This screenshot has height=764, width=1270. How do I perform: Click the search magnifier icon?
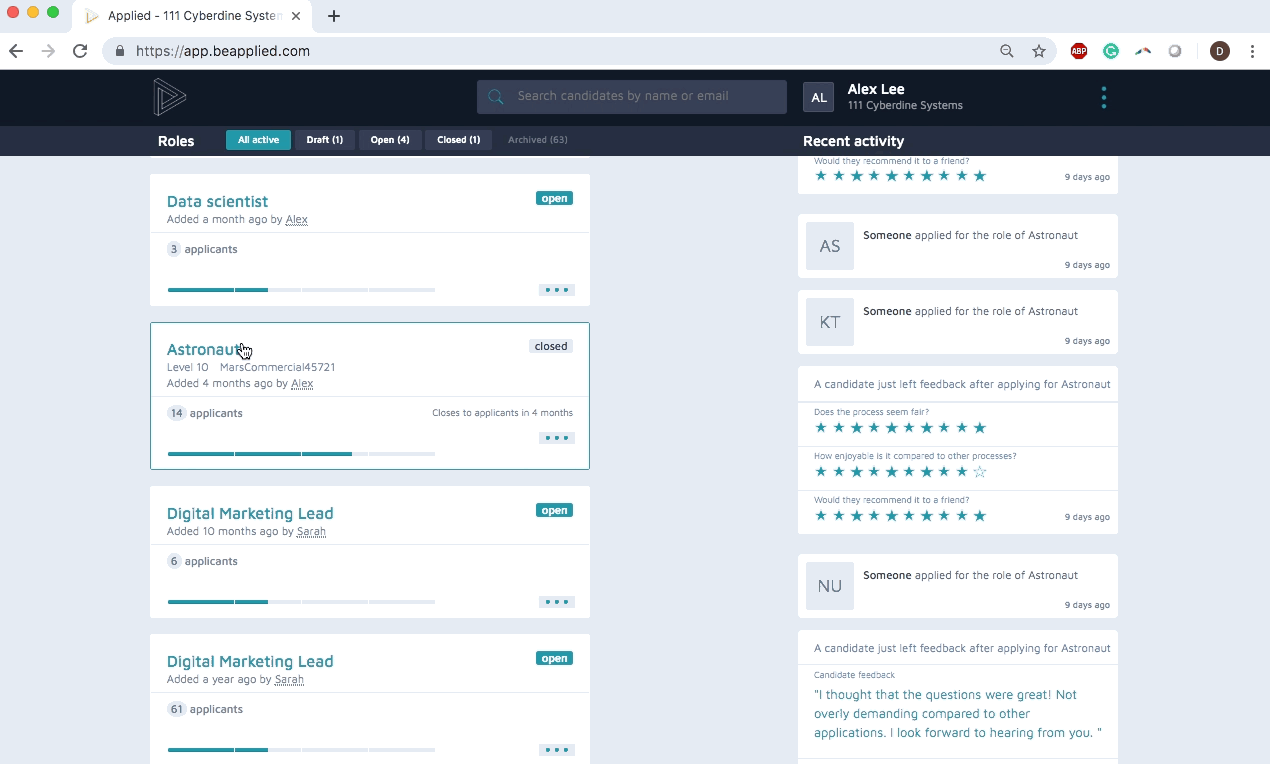click(x=496, y=97)
